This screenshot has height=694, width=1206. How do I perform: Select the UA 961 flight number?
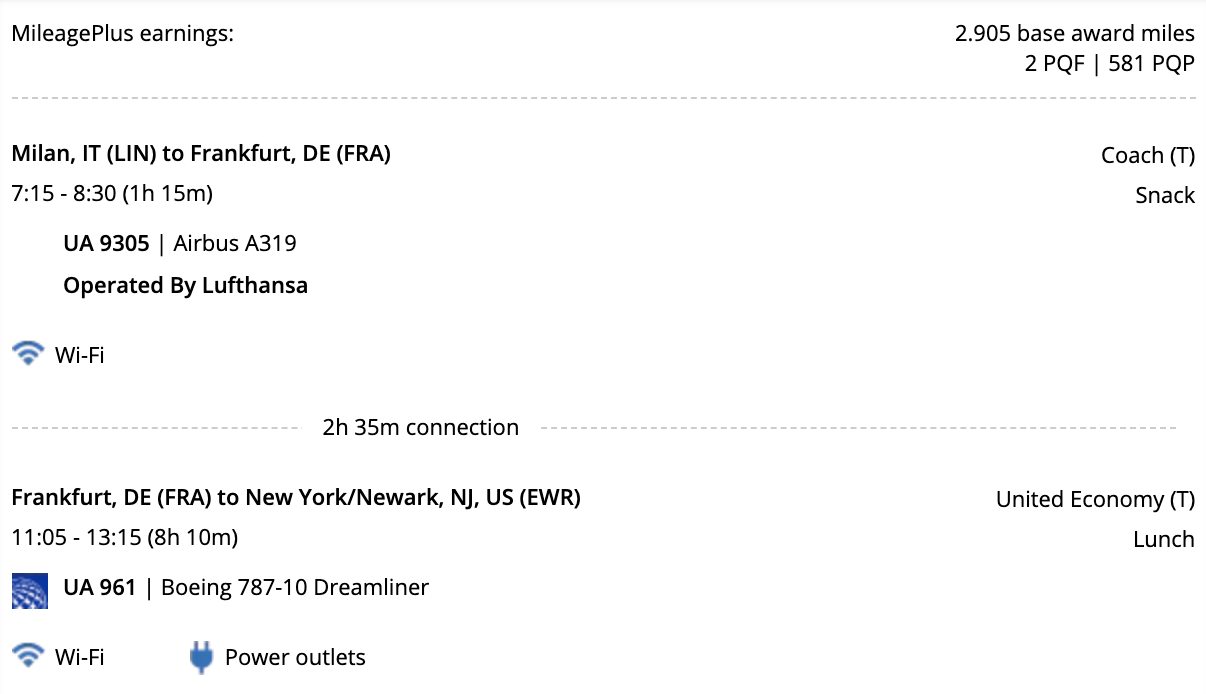(x=99, y=588)
